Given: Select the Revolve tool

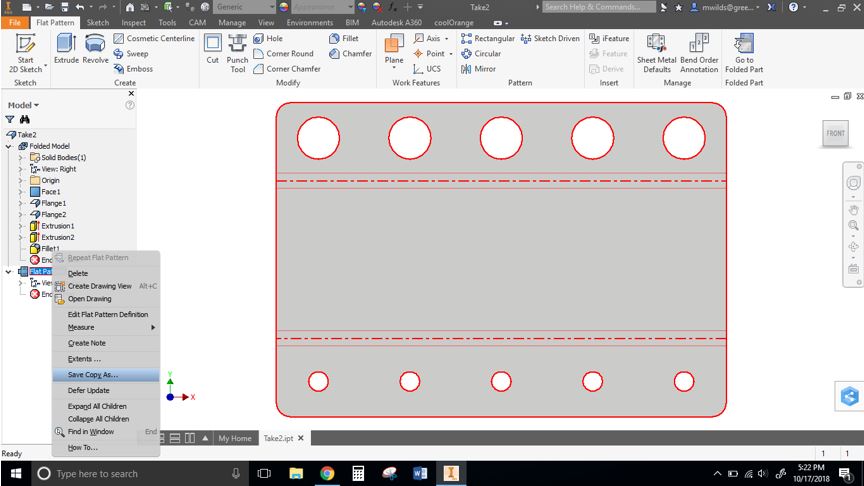Looking at the screenshot, I should tap(95, 48).
